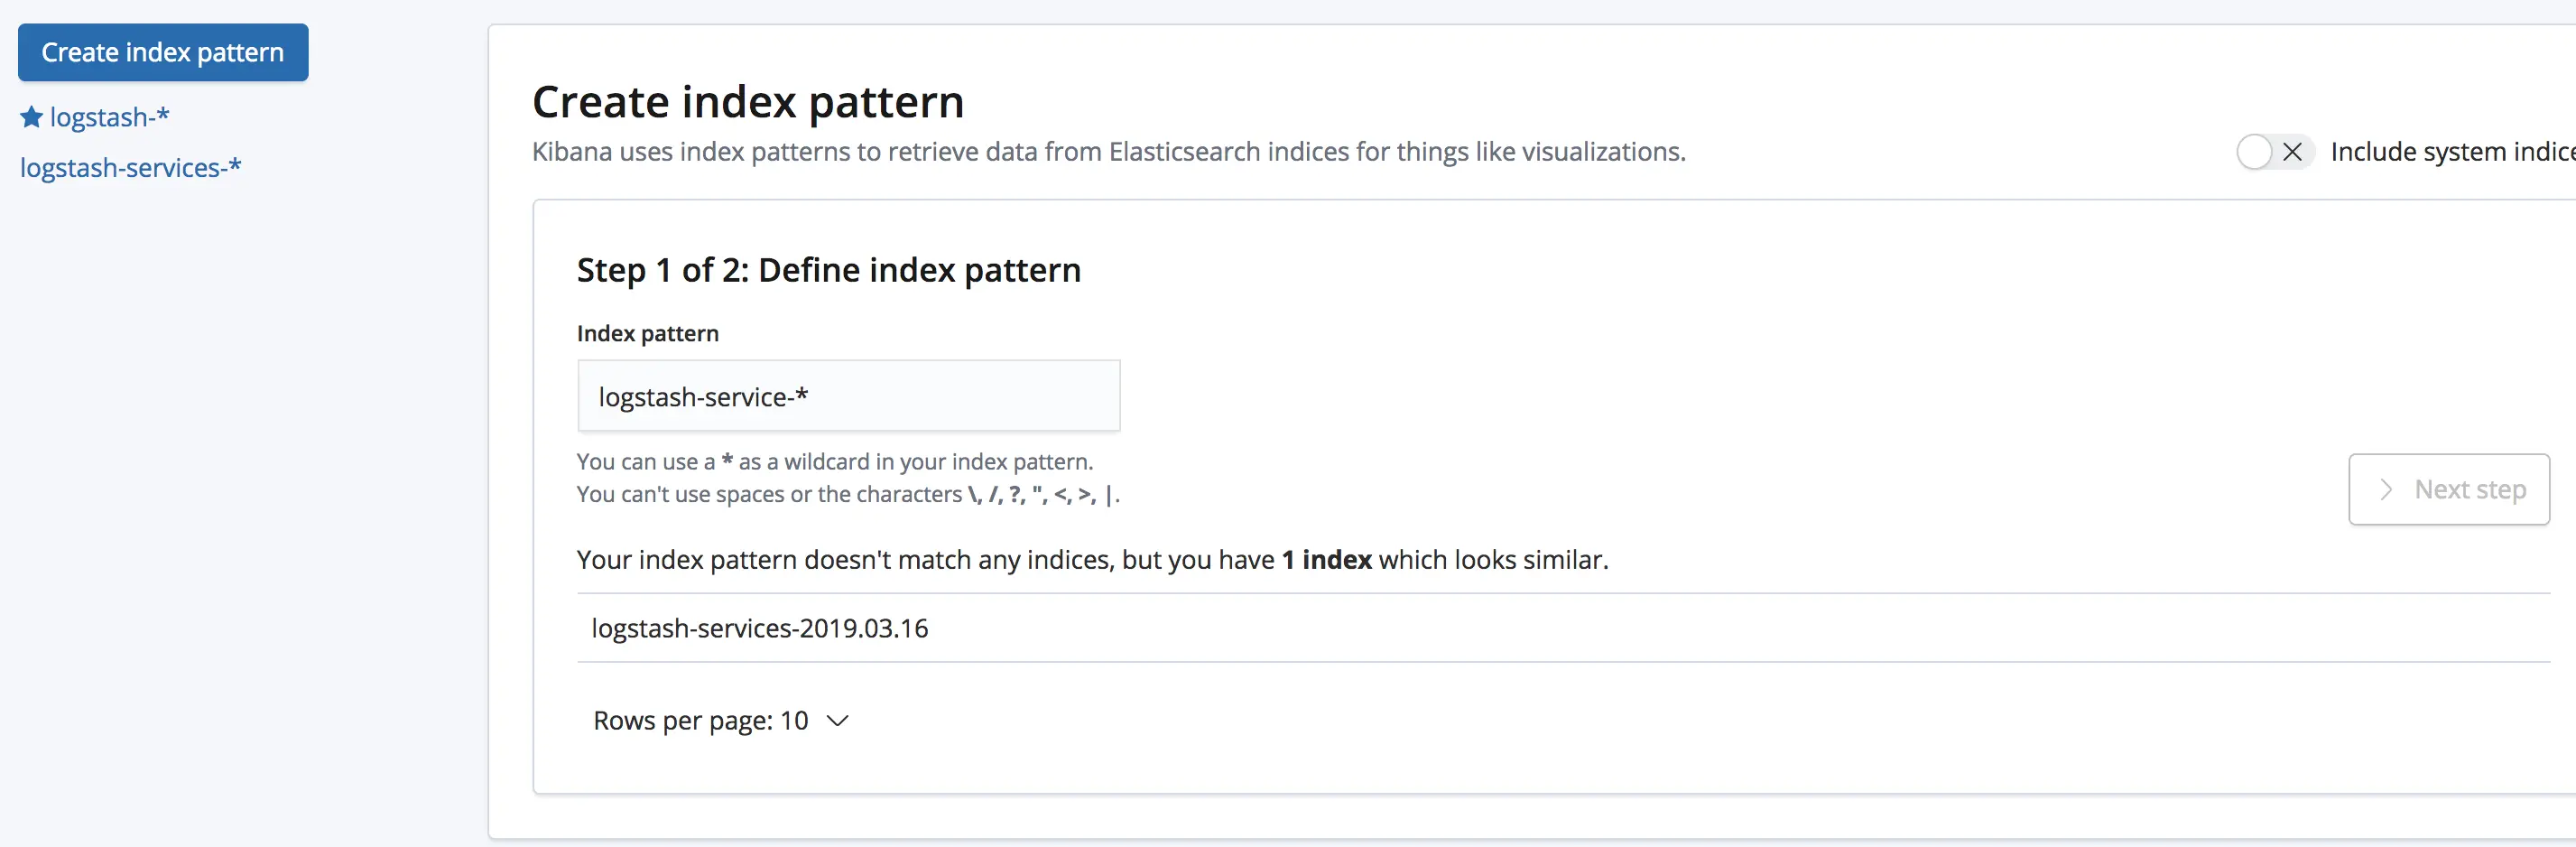Open the logstash-services-* index pattern
The image size is (2576, 847).
130,168
